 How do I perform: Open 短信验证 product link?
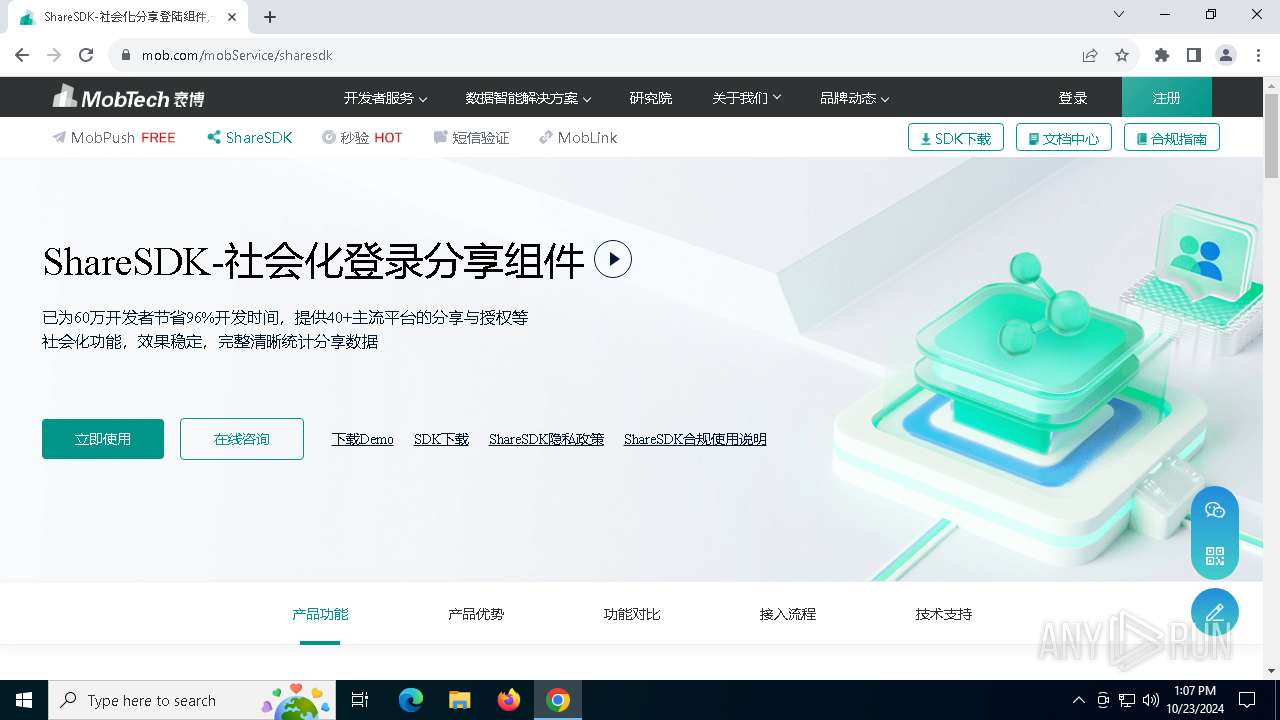pos(471,138)
